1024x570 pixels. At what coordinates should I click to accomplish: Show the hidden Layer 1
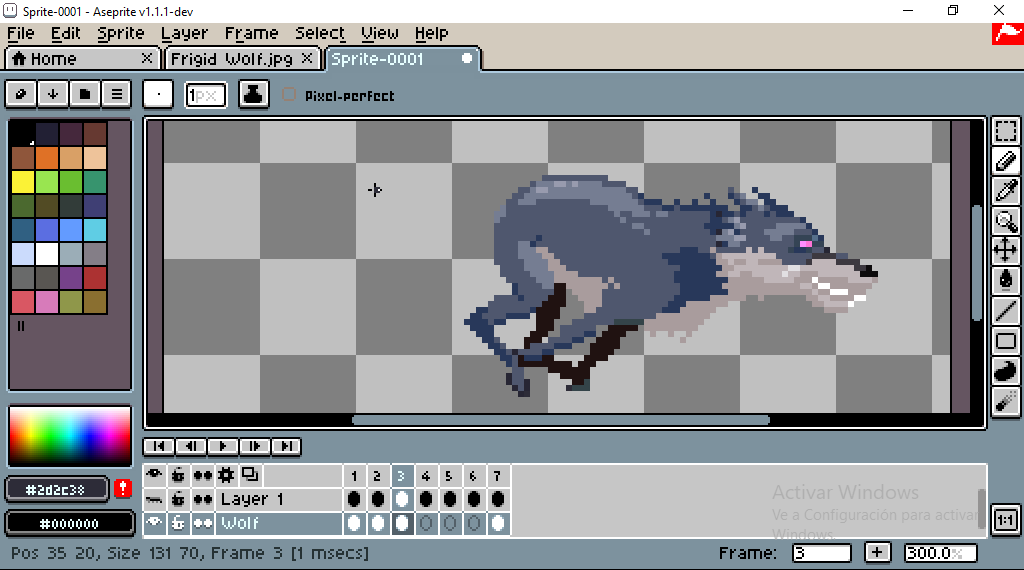(154, 499)
